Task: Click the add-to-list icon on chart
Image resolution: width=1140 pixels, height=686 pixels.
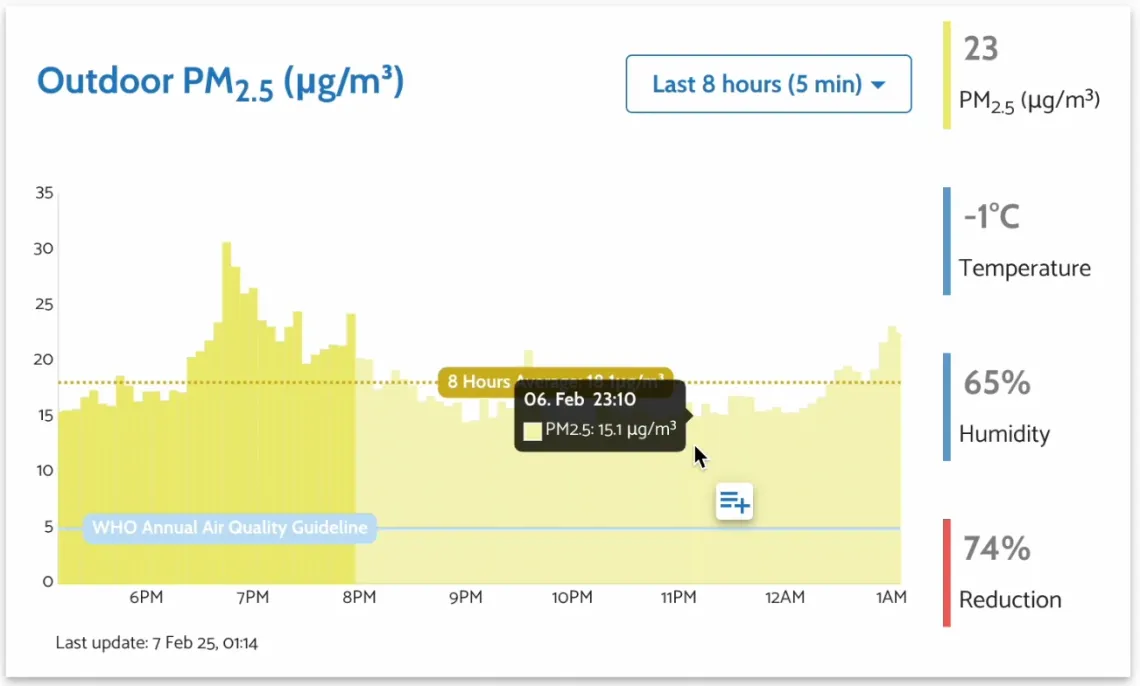Action: [x=734, y=502]
